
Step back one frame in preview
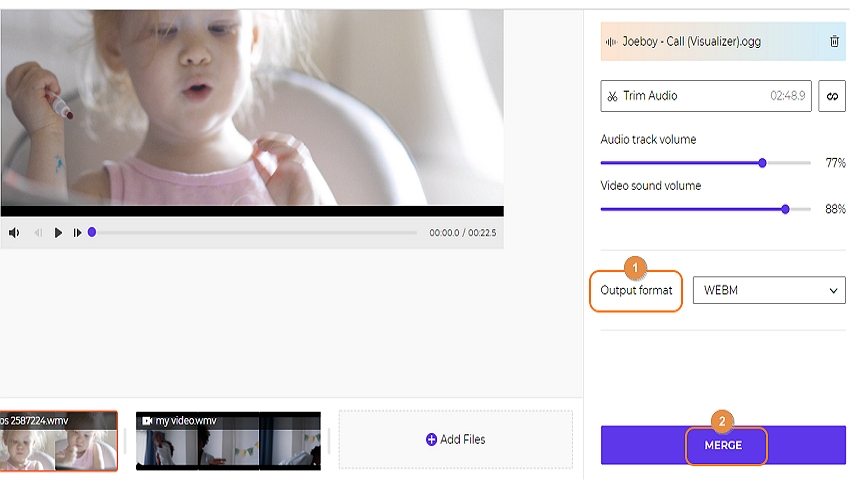pos(38,233)
